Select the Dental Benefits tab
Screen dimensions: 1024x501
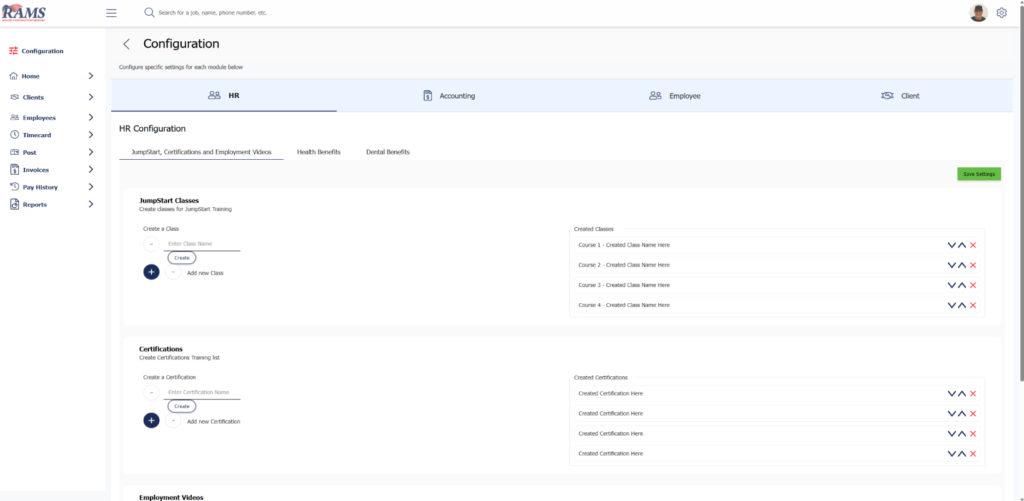click(x=387, y=152)
